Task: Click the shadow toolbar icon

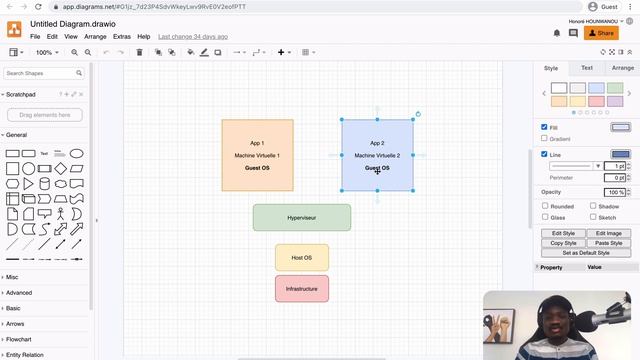Action: pos(218,52)
